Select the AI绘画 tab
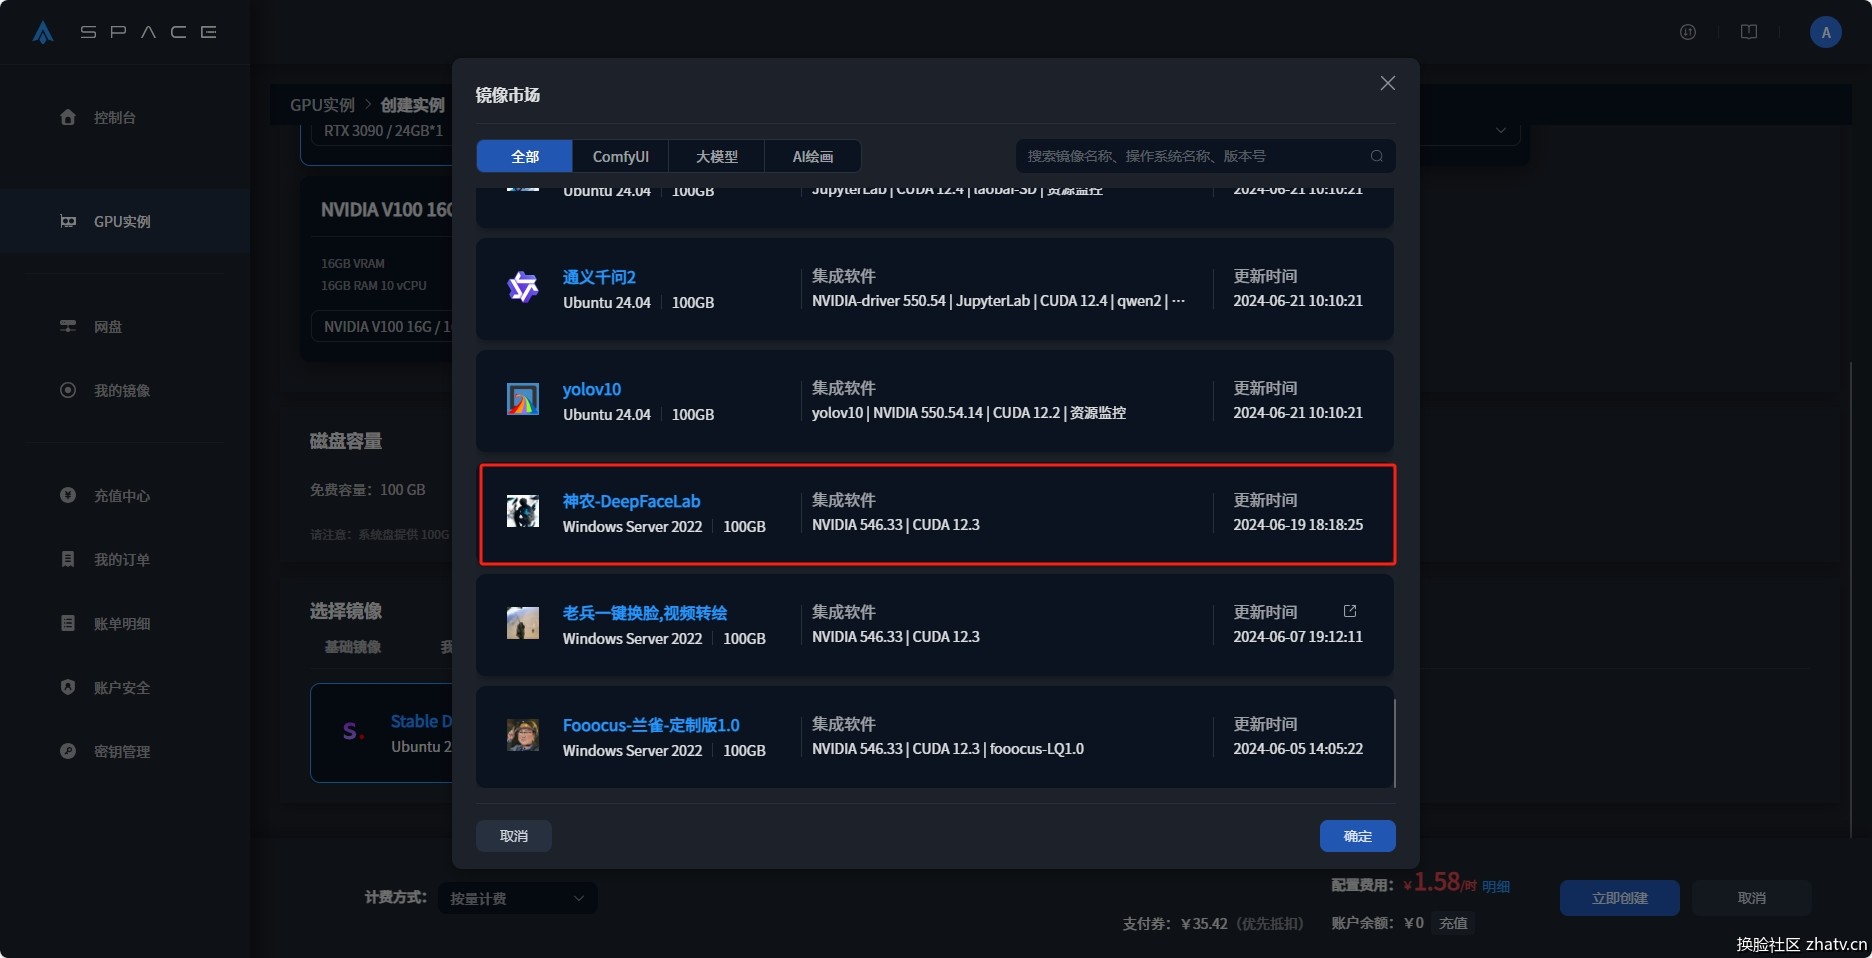This screenshot has height=958, width=1872. click(x=813, y=156)
